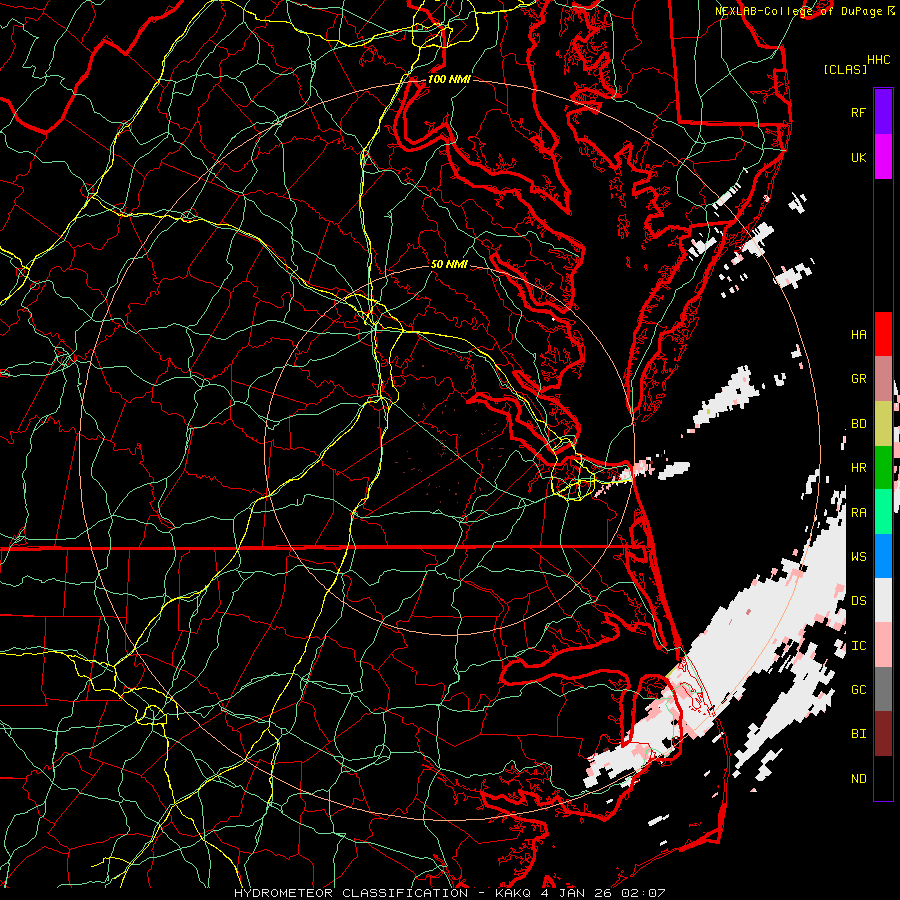This screenshot has height=900, width=900.
Task: Click the "[CLAS]" units label
Action: click(x=845, y=69)
